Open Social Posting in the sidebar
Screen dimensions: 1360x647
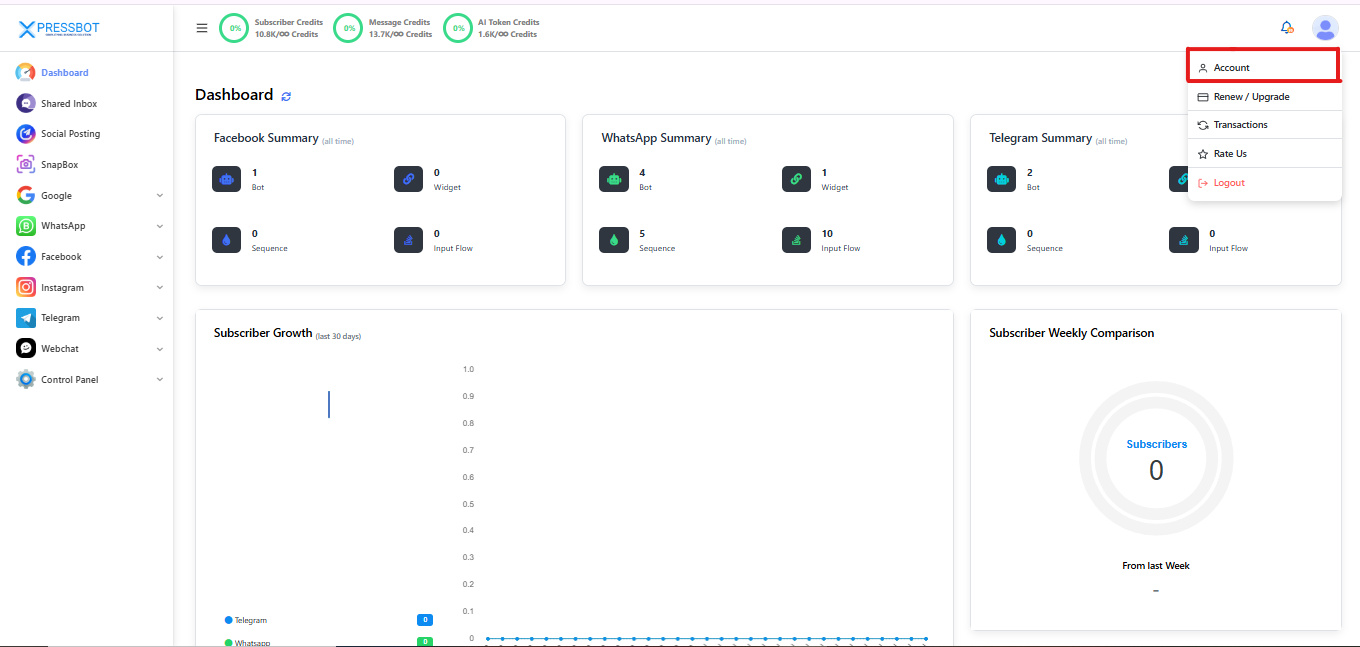coord(70,134)
